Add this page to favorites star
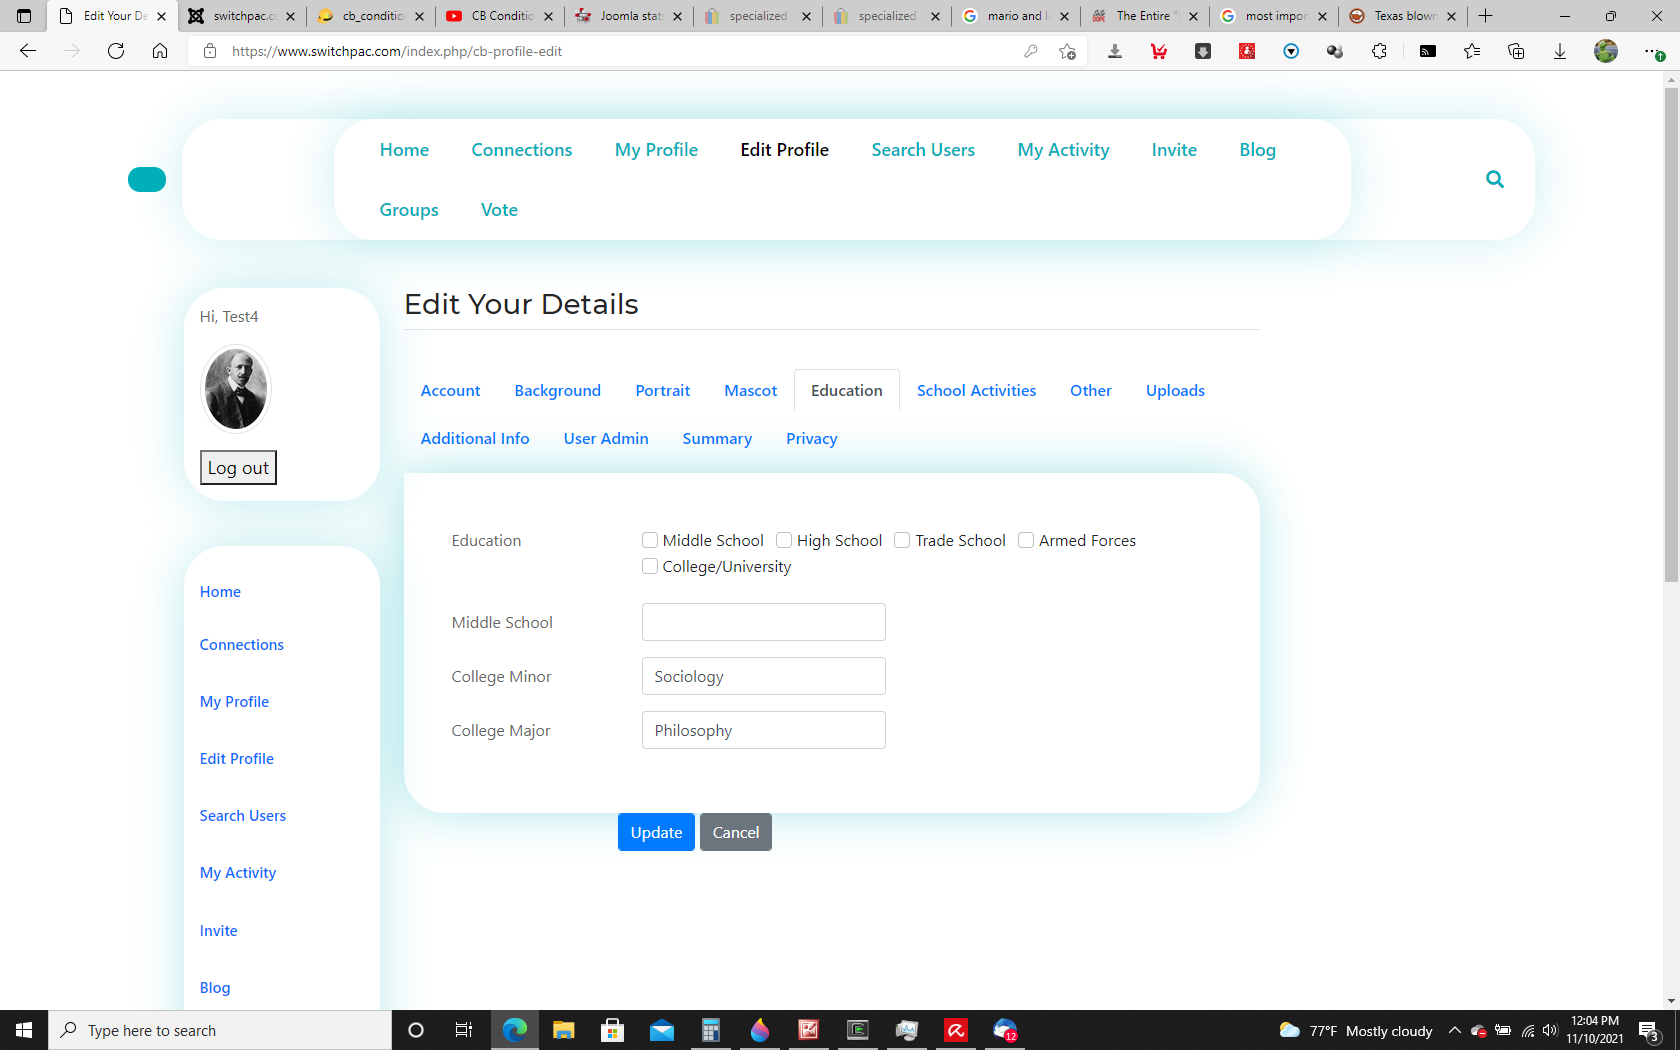Image resolution: width=1680 pixels, height=1050 pixels. 1068,51
